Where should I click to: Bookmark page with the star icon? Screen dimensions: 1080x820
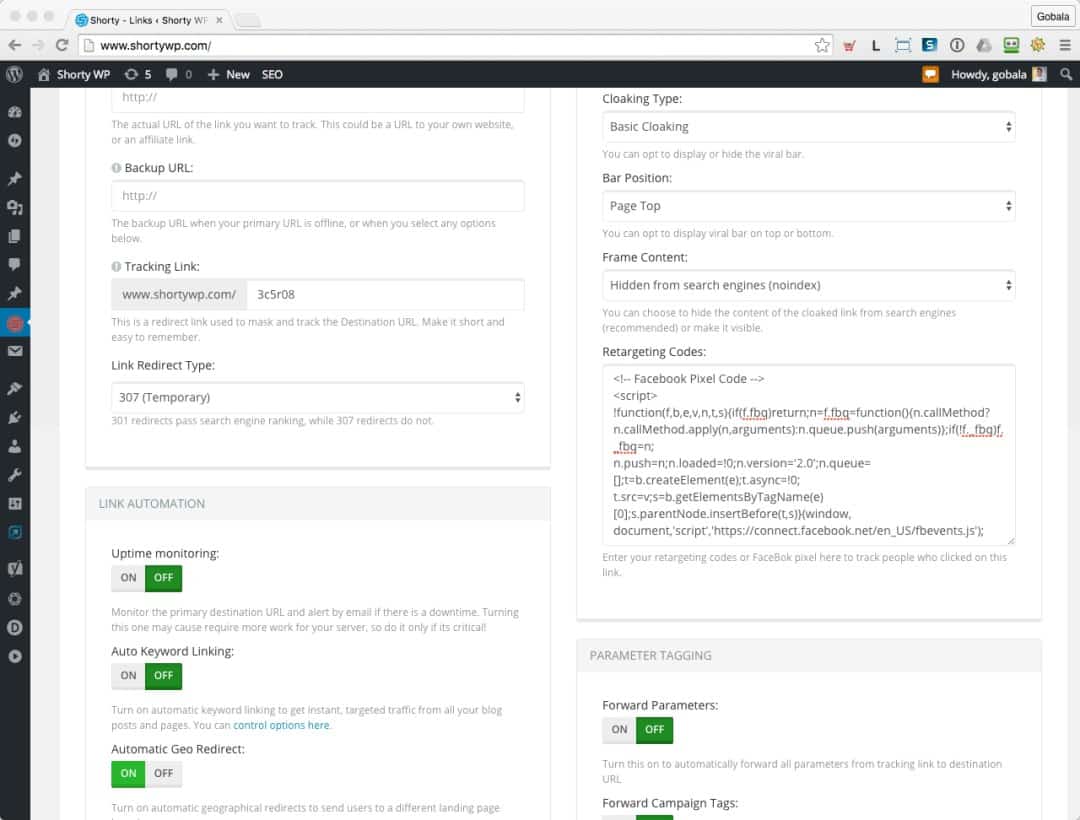822,45
